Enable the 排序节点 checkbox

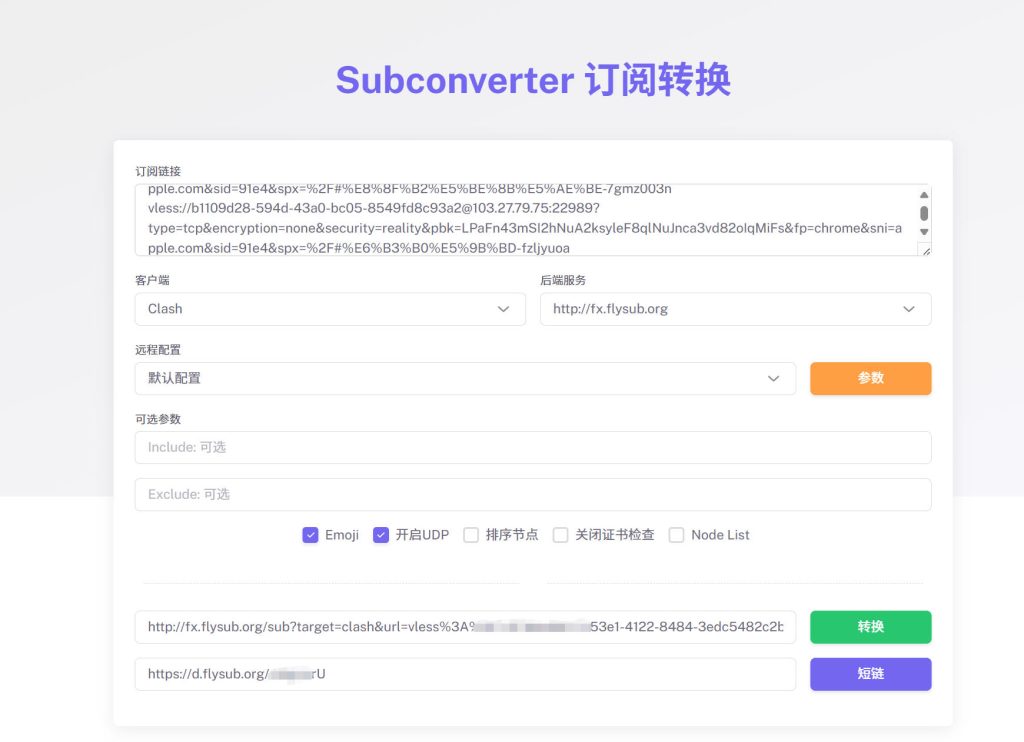[470, 535]
